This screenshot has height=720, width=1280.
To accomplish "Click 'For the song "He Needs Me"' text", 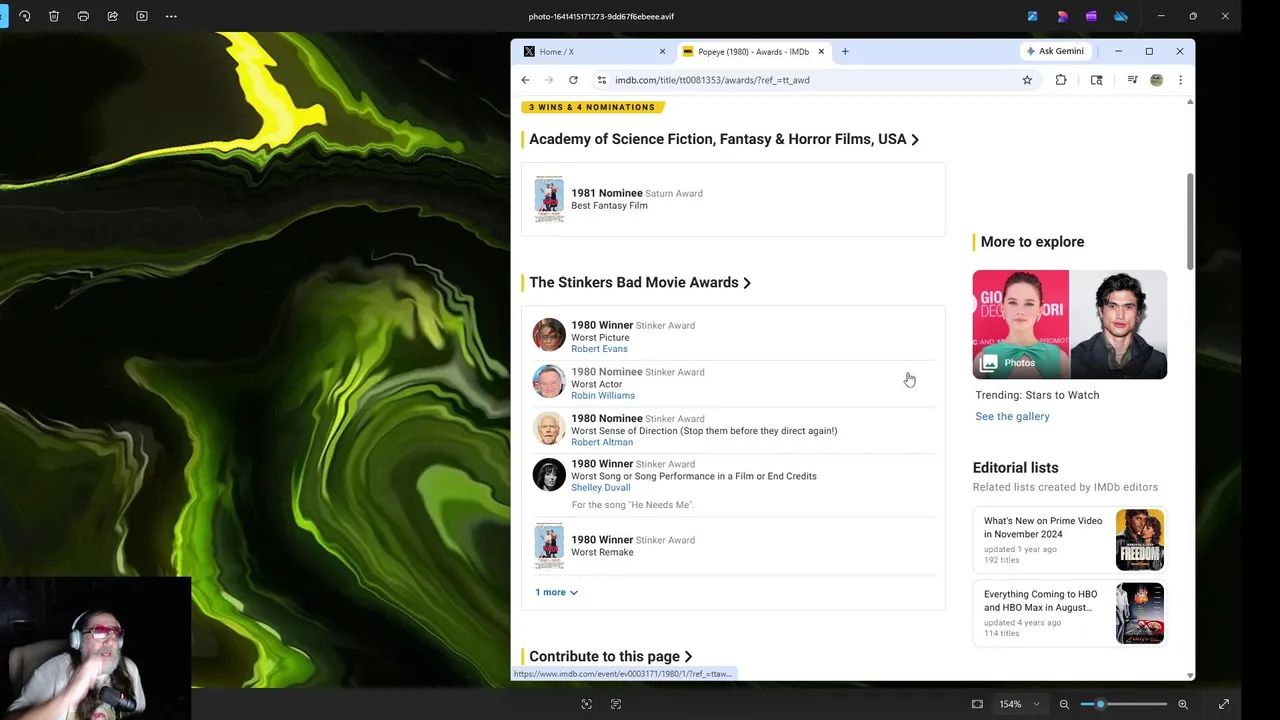I will tap(633, 505).
